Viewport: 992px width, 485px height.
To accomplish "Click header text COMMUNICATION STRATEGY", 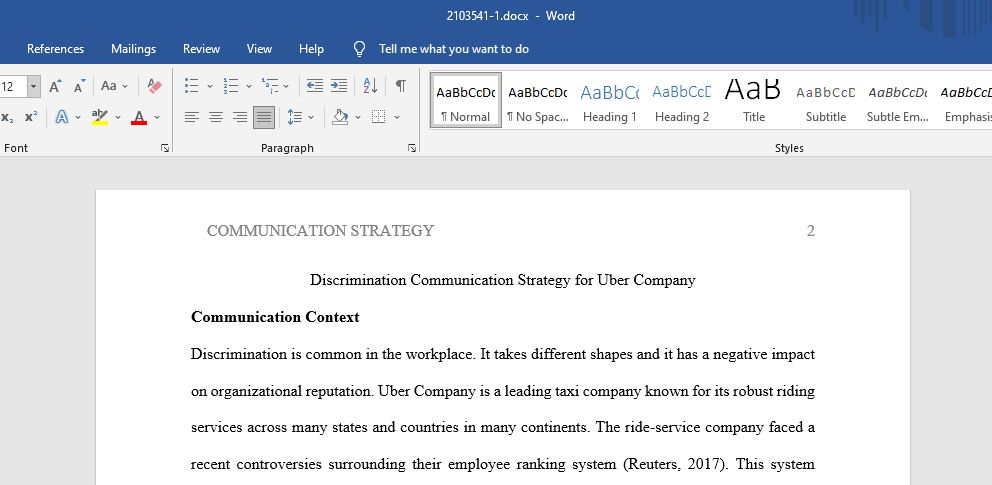I will (x=320, y=231).
